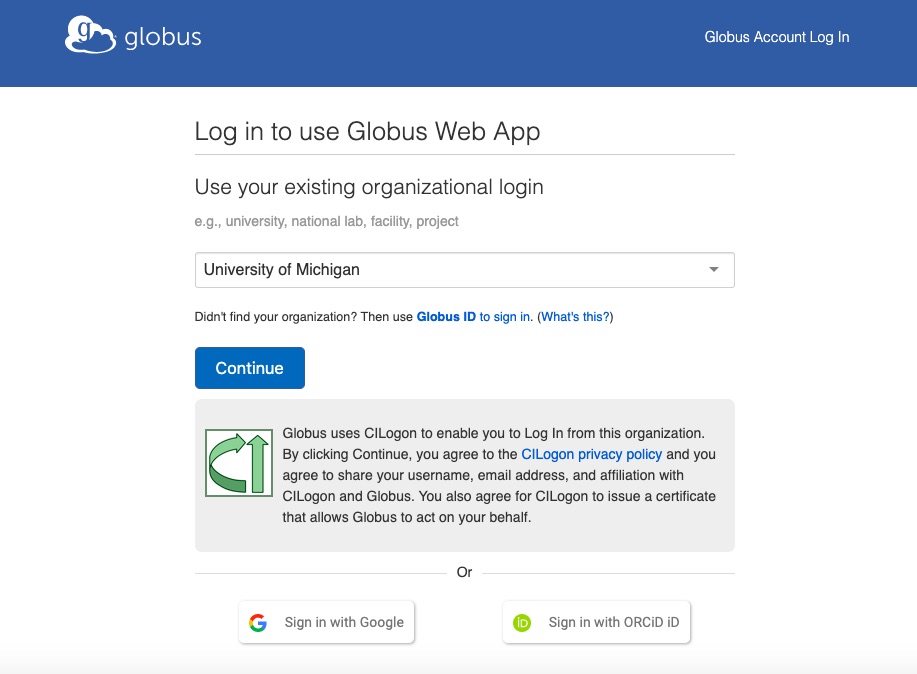Open the University of Michigan organization dropdown
The height and width of the screenshot is (674, 917).
(x=464, y=270)
